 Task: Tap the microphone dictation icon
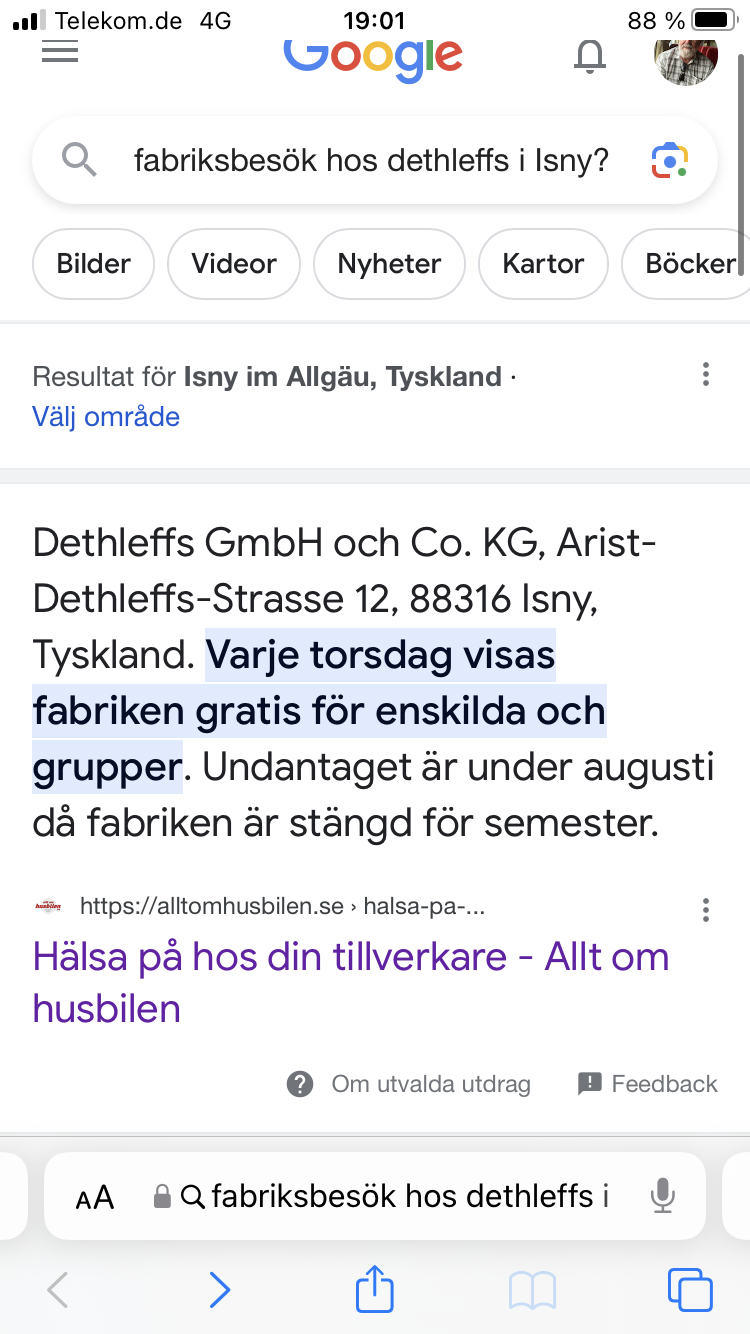pos(661,1195)
